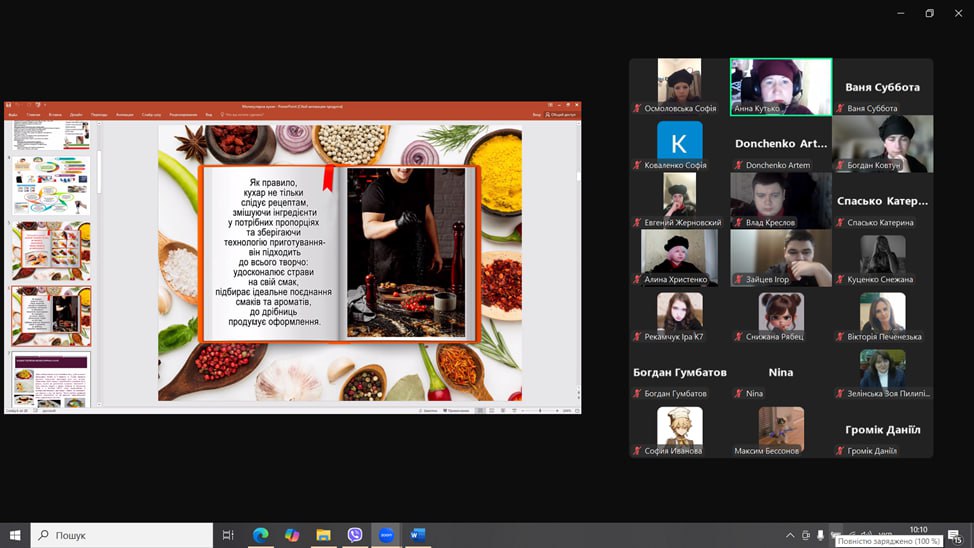Open File Explorer from the taskbar
This screenshot has height=548, width=974.
(323, 535)
